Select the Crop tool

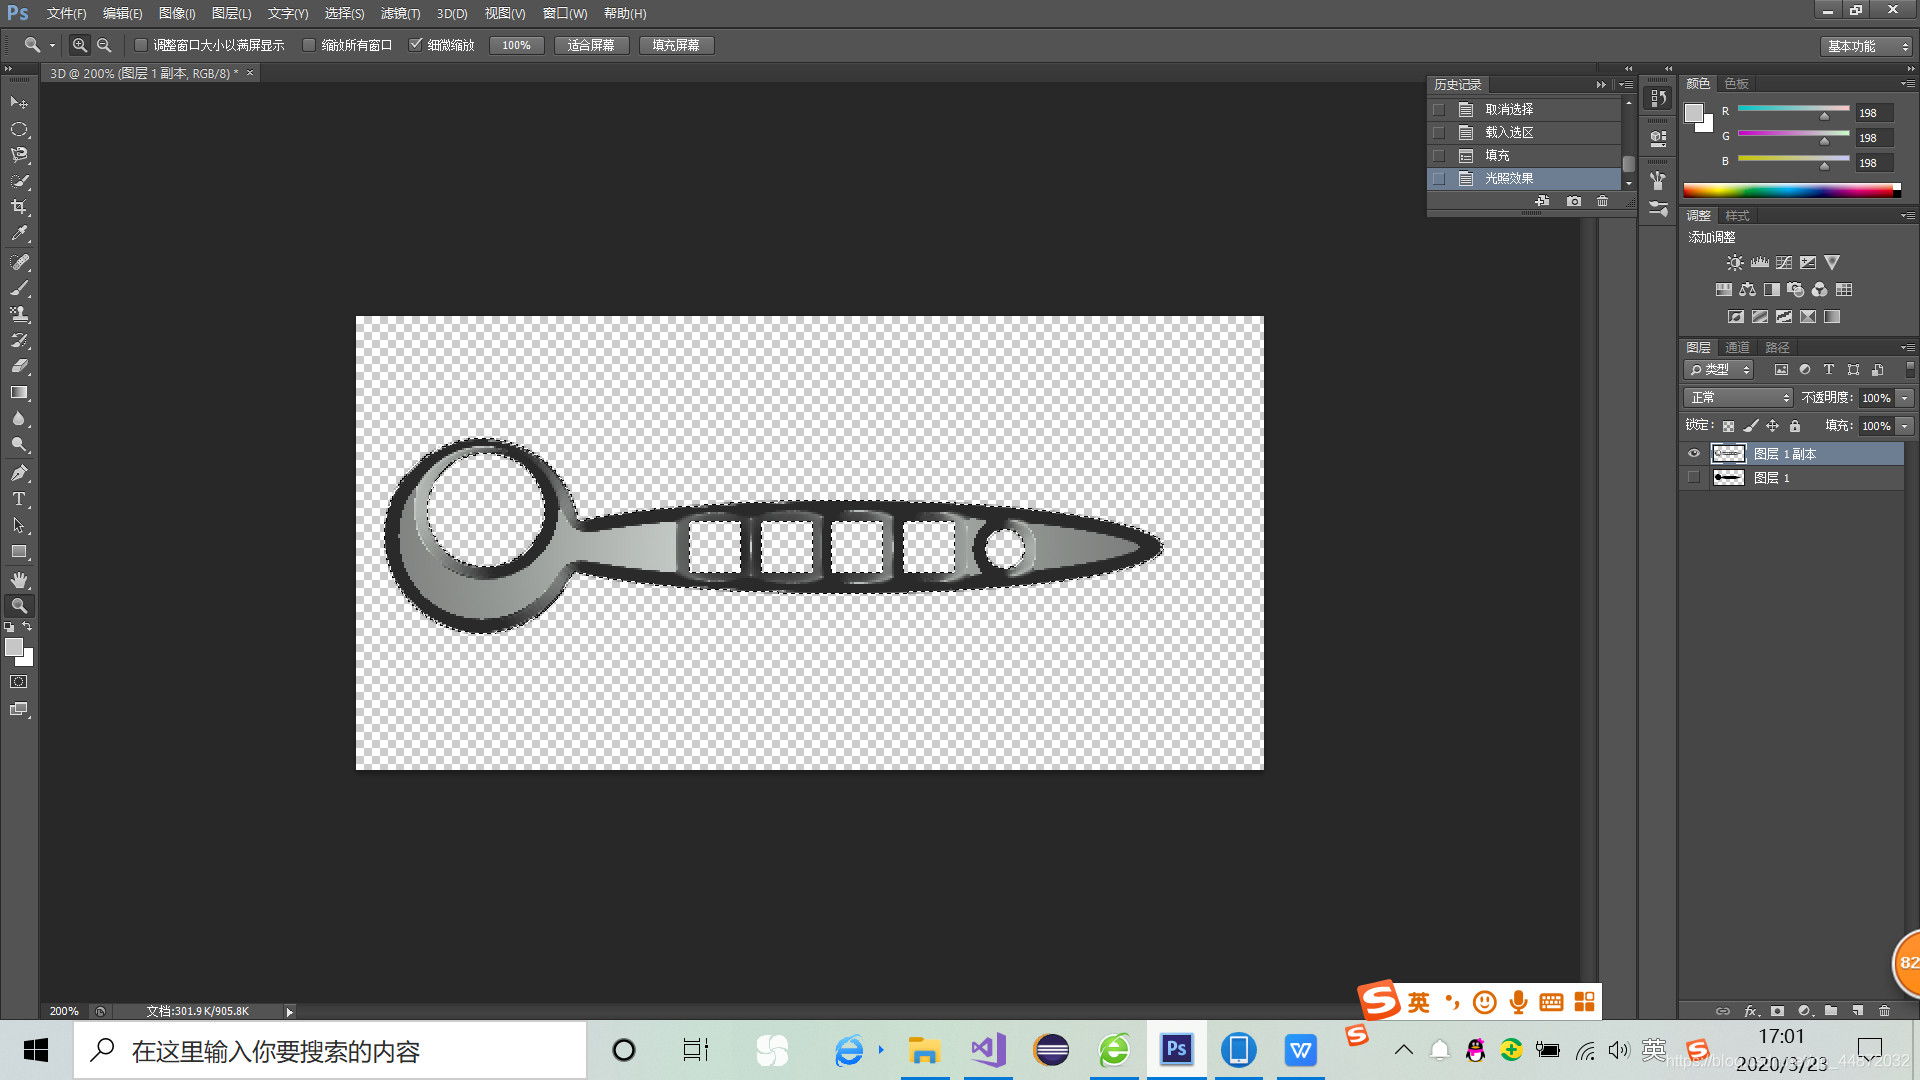[x=19, y=207]
